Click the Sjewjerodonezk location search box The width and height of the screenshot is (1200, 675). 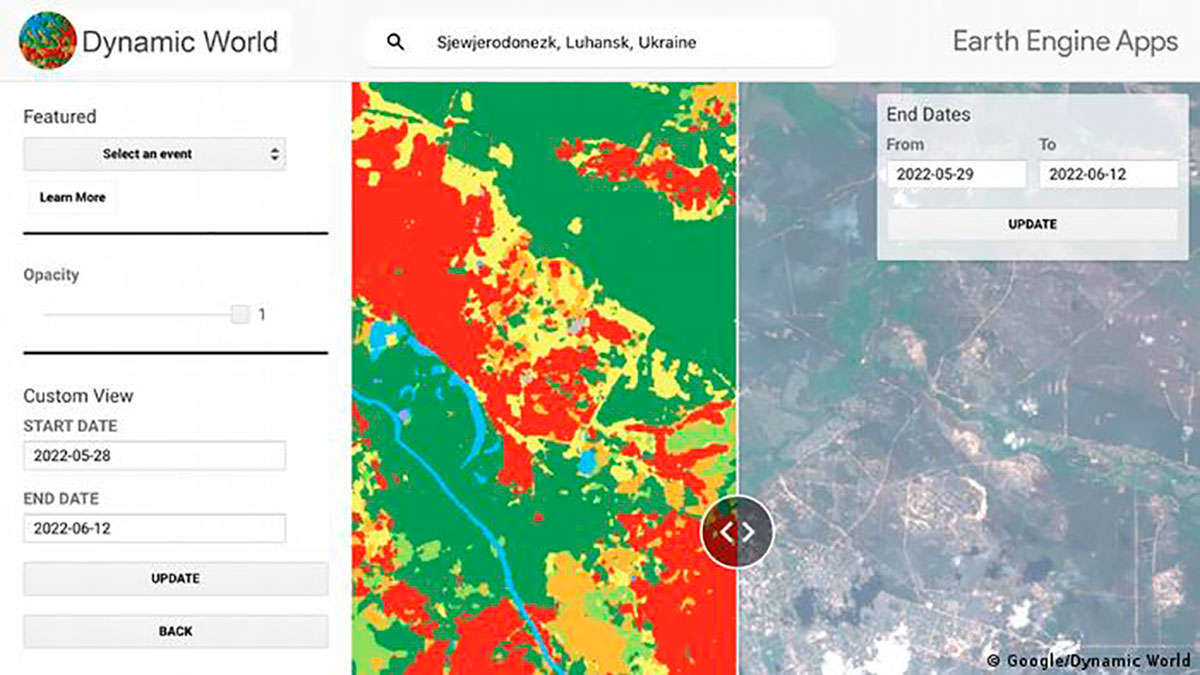(x=600, y=42)
